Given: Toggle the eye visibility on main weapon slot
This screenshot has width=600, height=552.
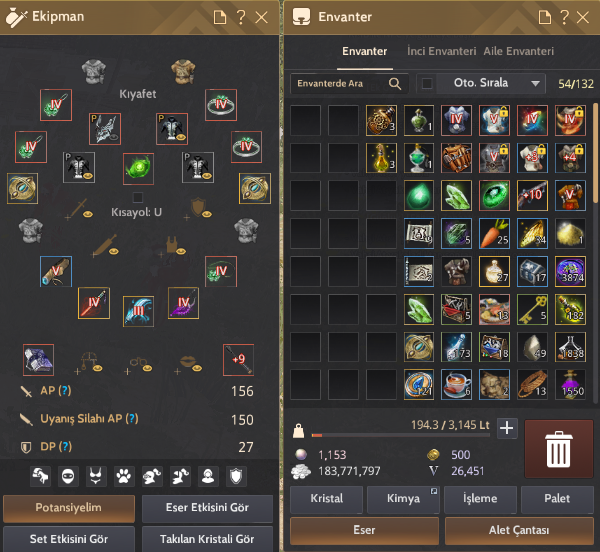Looking at the screenshot, I should click(x=88, y=214).
